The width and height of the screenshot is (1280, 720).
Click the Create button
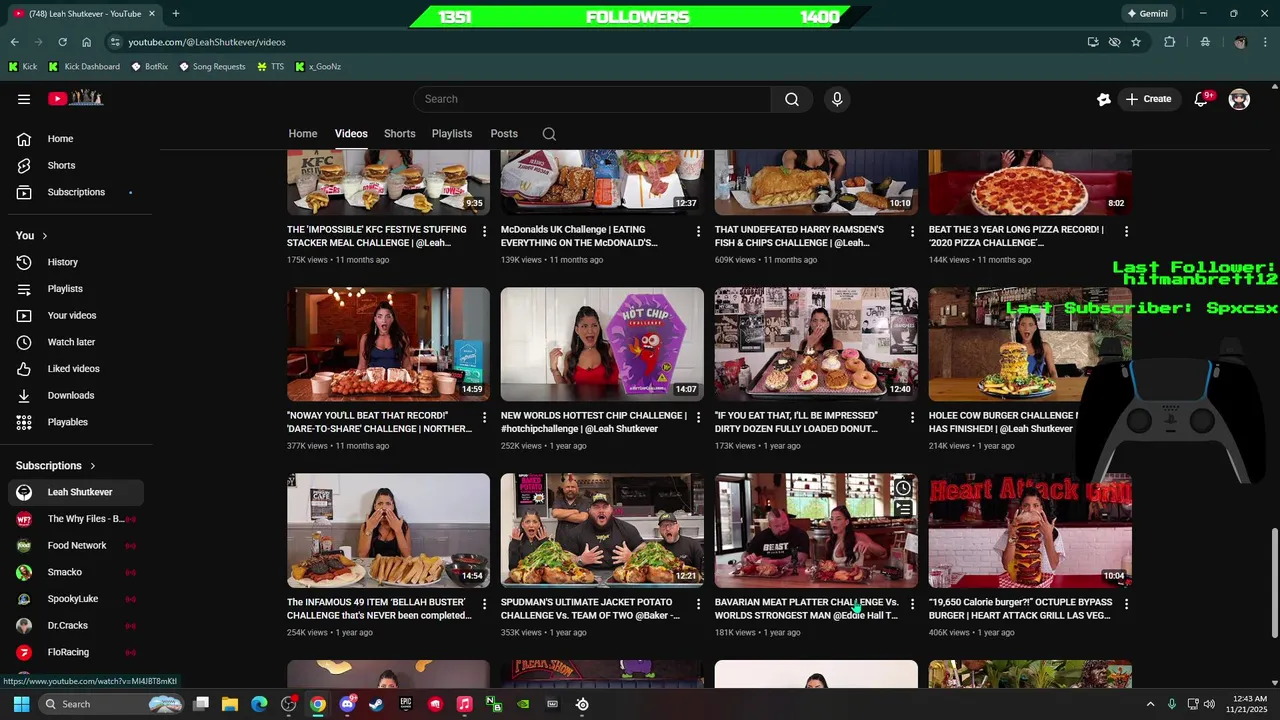click(1148, 99)
